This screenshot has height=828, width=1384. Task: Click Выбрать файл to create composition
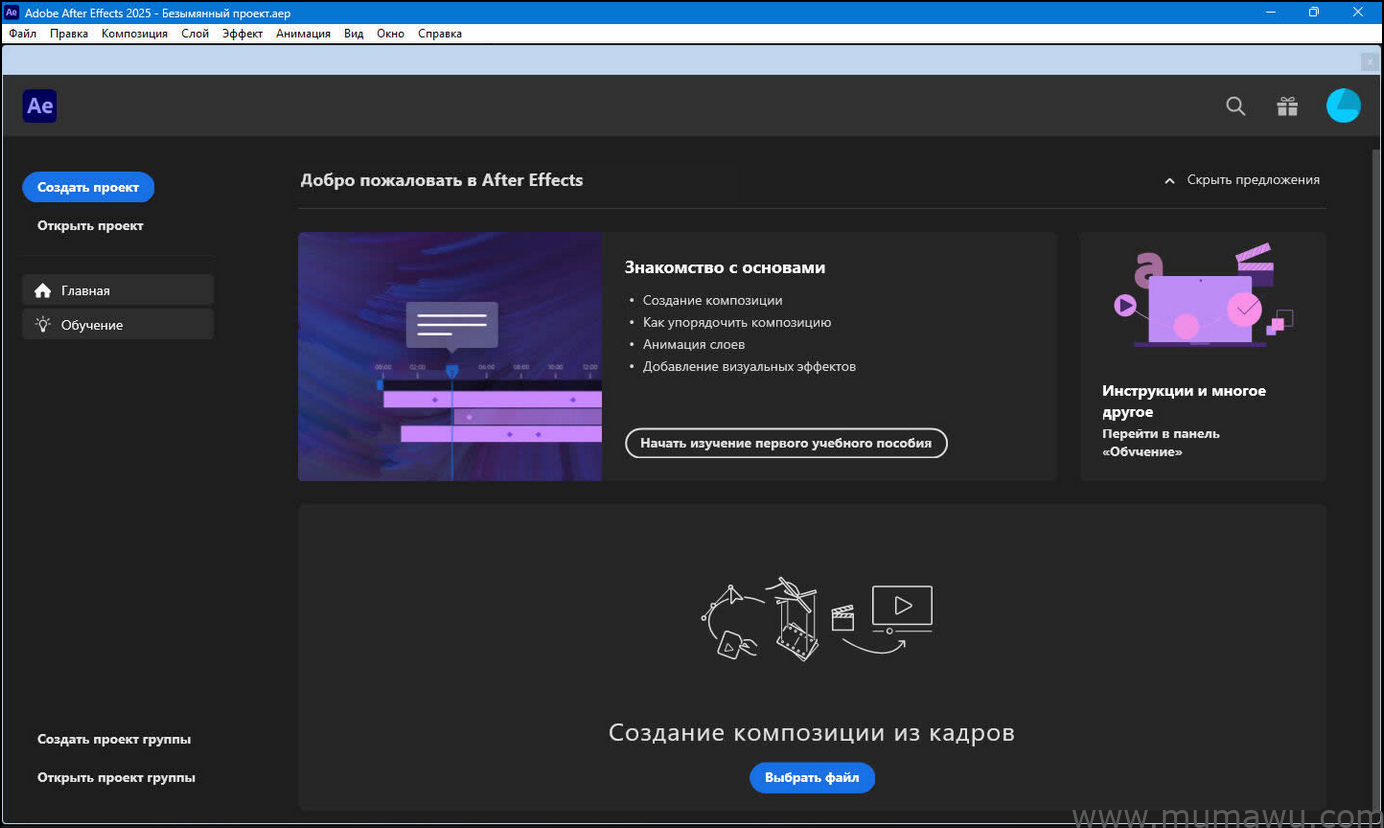811,777
